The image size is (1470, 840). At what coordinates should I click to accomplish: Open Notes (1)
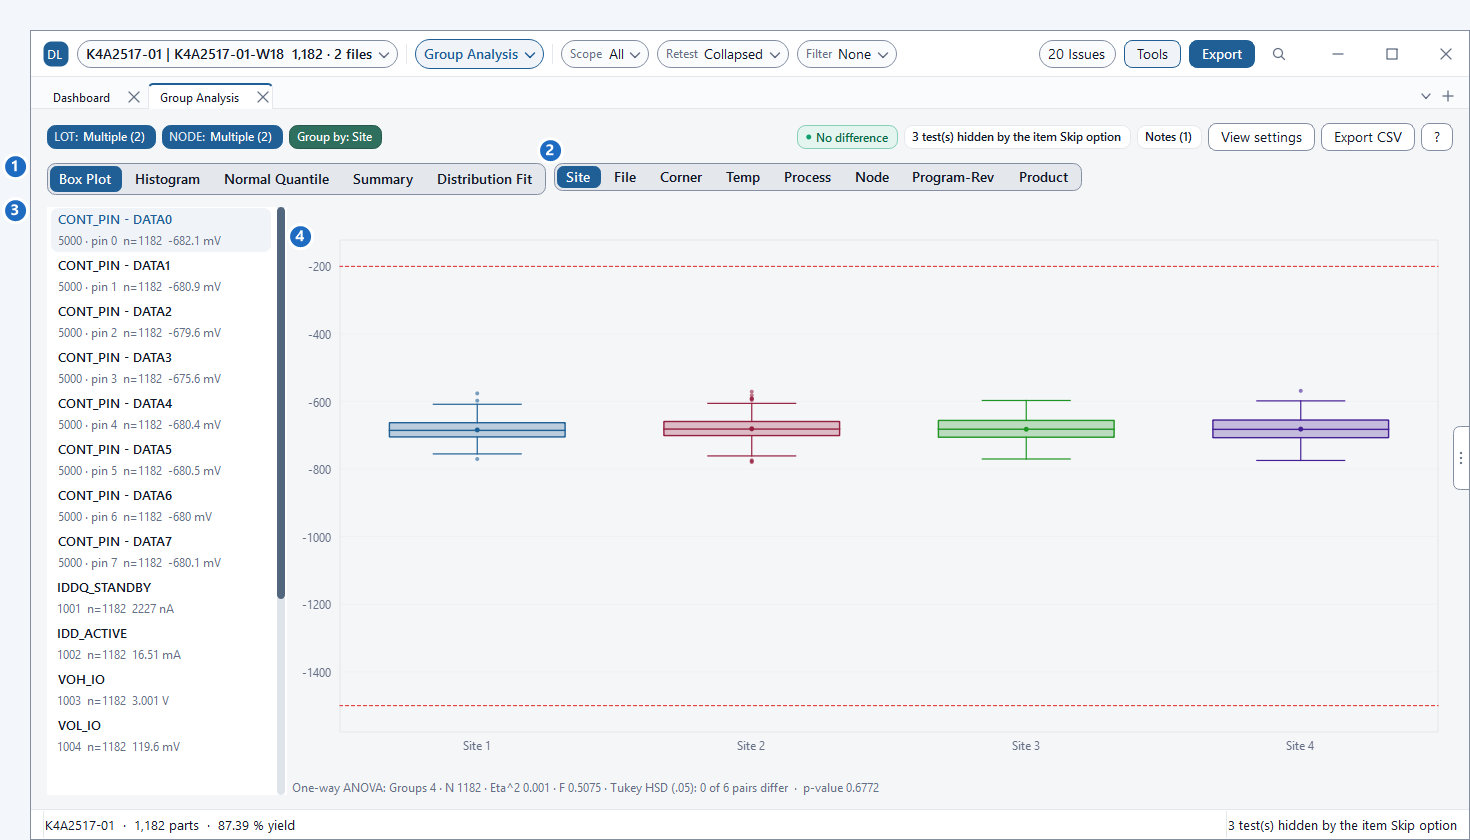tap(1168, 137)
